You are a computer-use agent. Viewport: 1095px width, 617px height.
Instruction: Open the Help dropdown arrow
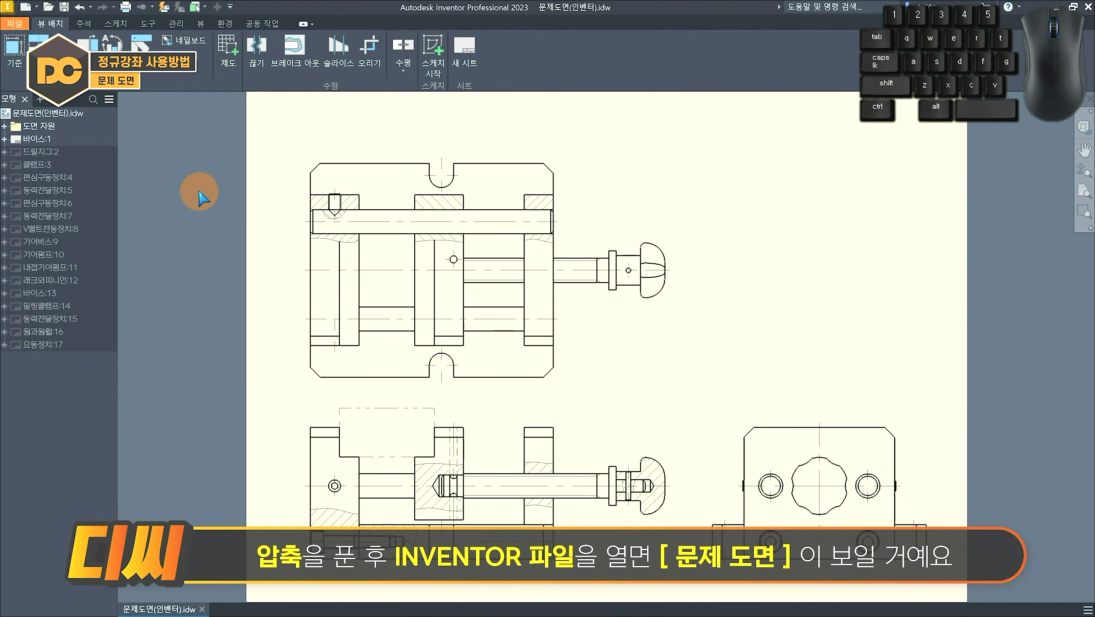click(x=1018, y=7)
